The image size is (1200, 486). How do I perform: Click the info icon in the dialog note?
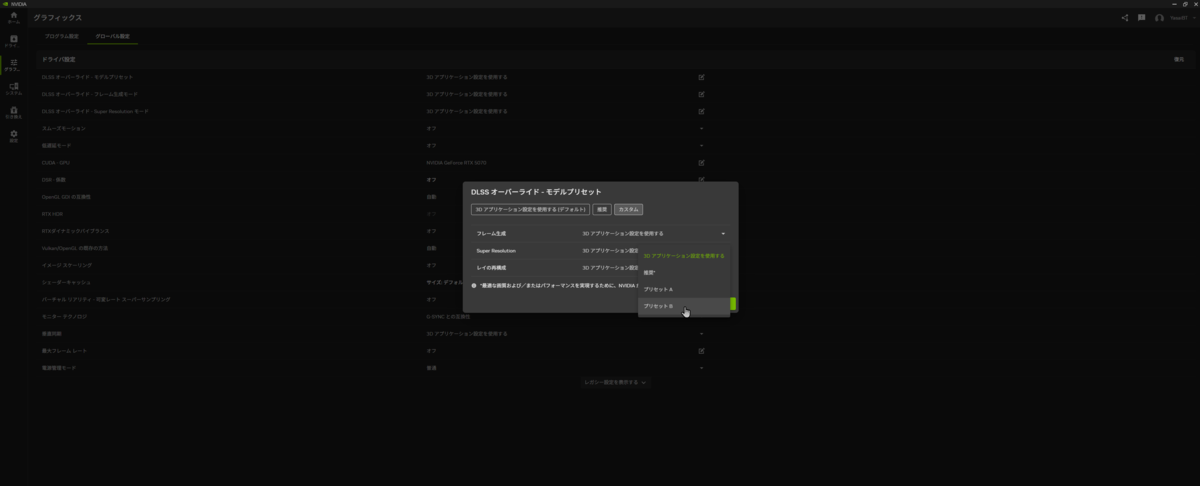tap(474, 285)
